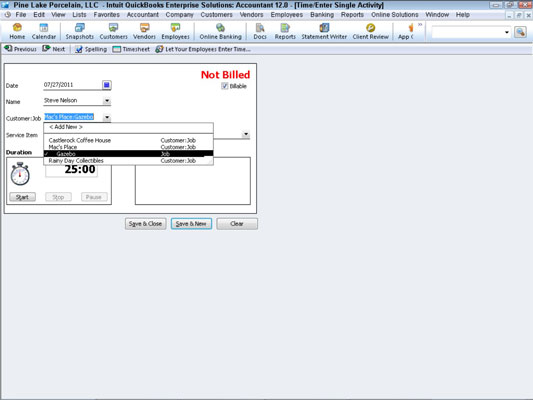Screen dimensions: 533x400
Task: Expand the Name dropdown arrow
Action: click(107, 101)
